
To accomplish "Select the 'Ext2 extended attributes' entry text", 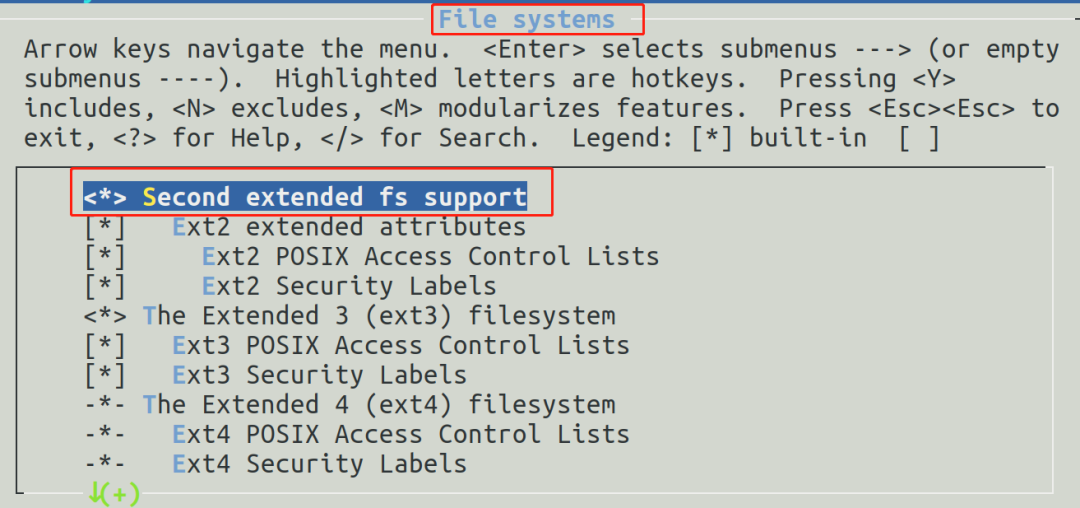I will [349, 227].
